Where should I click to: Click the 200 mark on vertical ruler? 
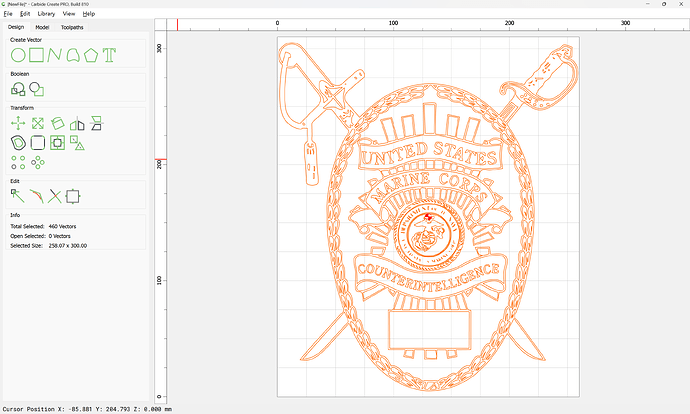pos(159,165)
